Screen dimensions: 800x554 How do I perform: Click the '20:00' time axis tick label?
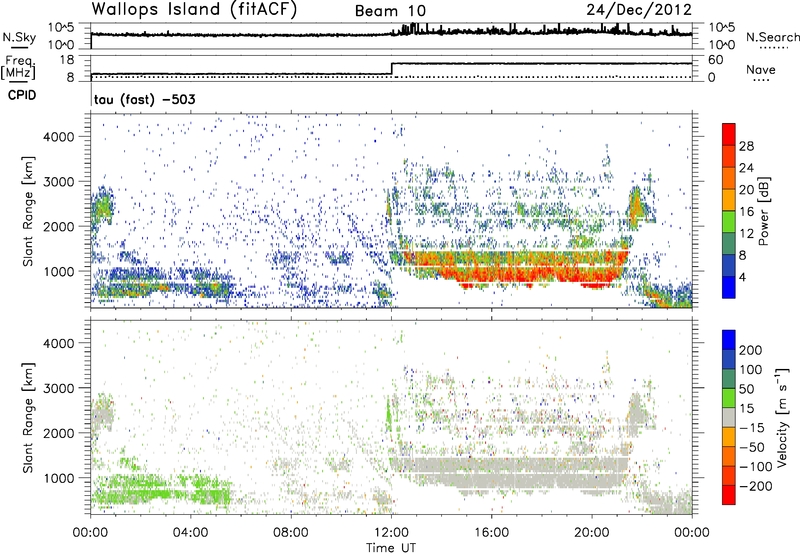pos(591,533)
